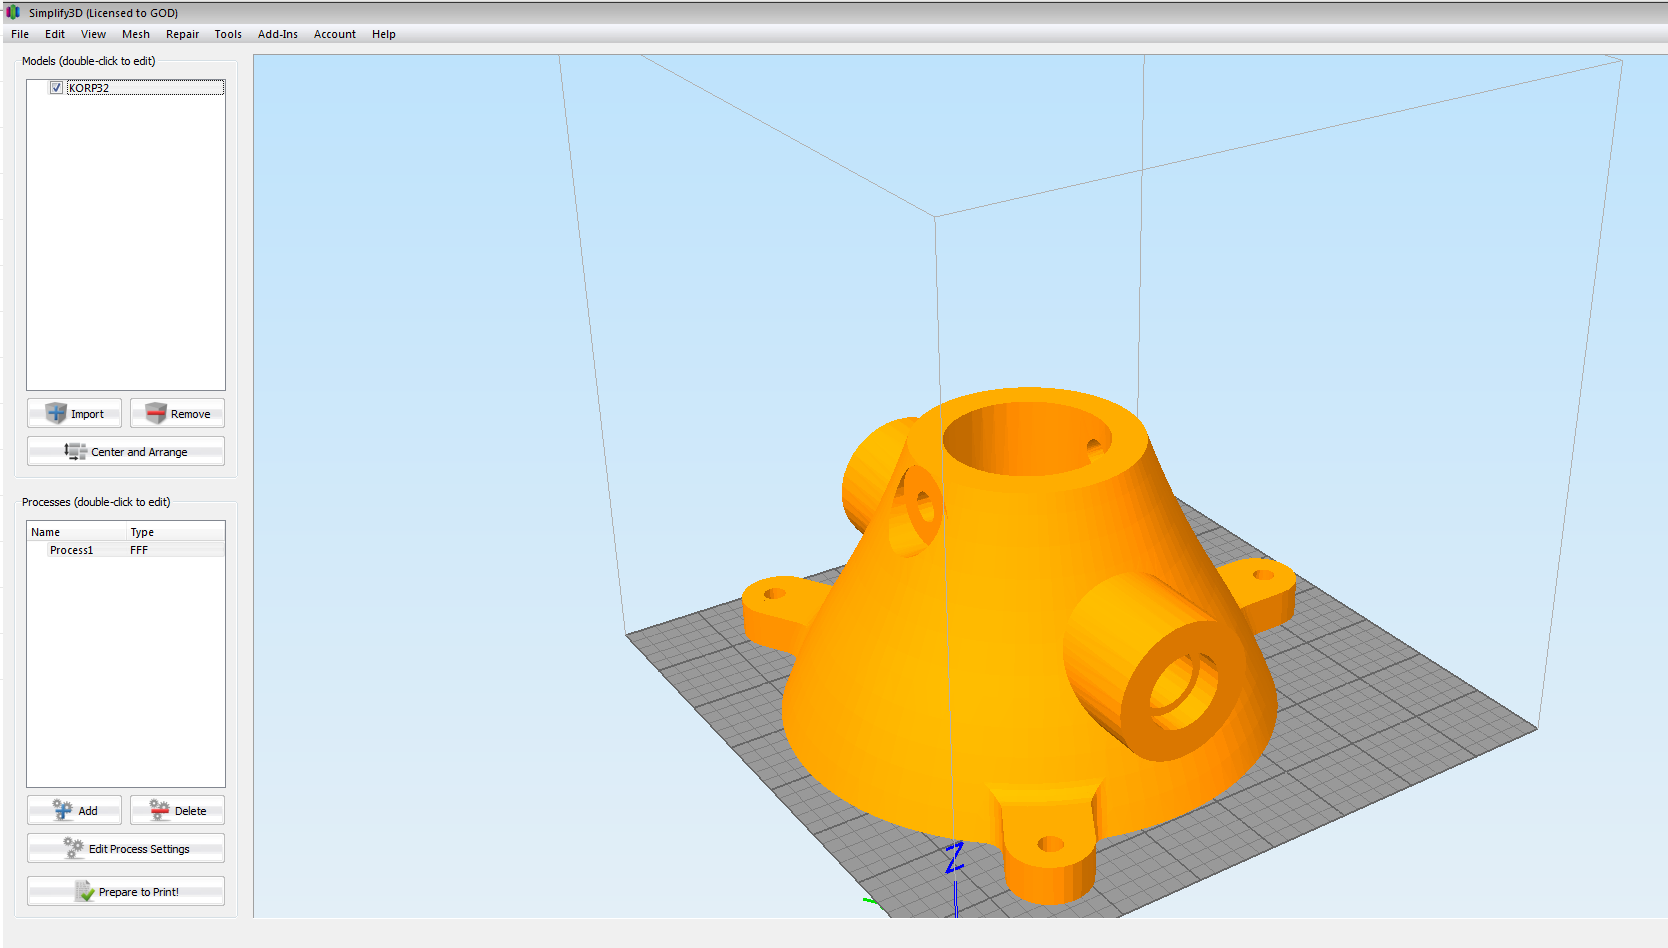Select the KORP32 model name in list
1668x948 pixels.
[x=89, y=88]
